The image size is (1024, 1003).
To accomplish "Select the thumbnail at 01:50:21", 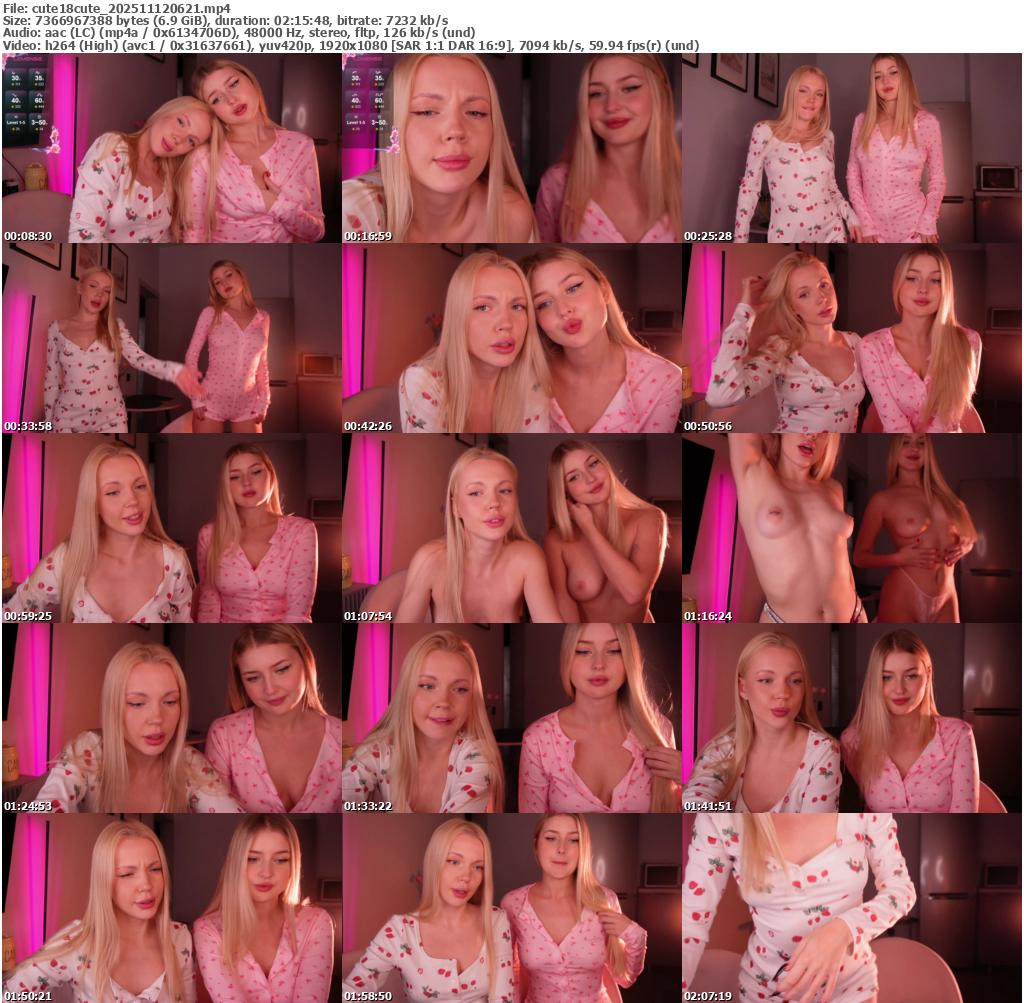I will pos(171,908).
